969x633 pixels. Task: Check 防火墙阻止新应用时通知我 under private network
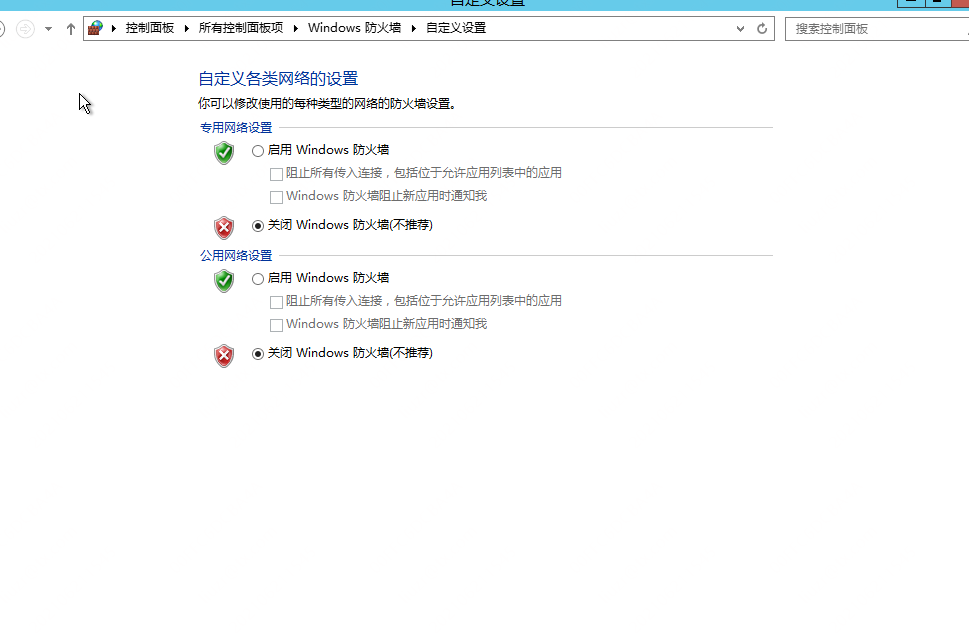276,197
